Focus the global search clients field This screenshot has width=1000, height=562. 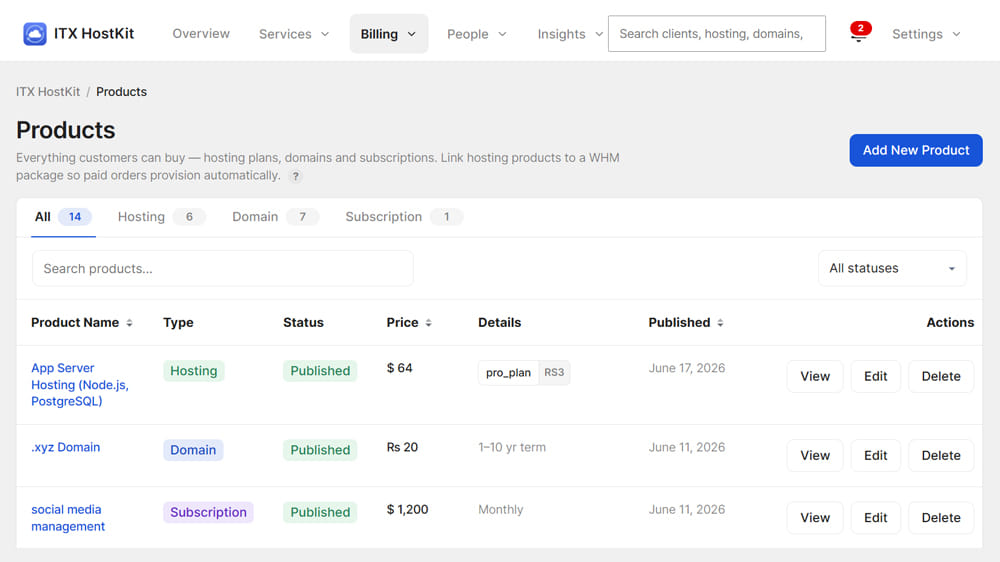pos(716,34)
